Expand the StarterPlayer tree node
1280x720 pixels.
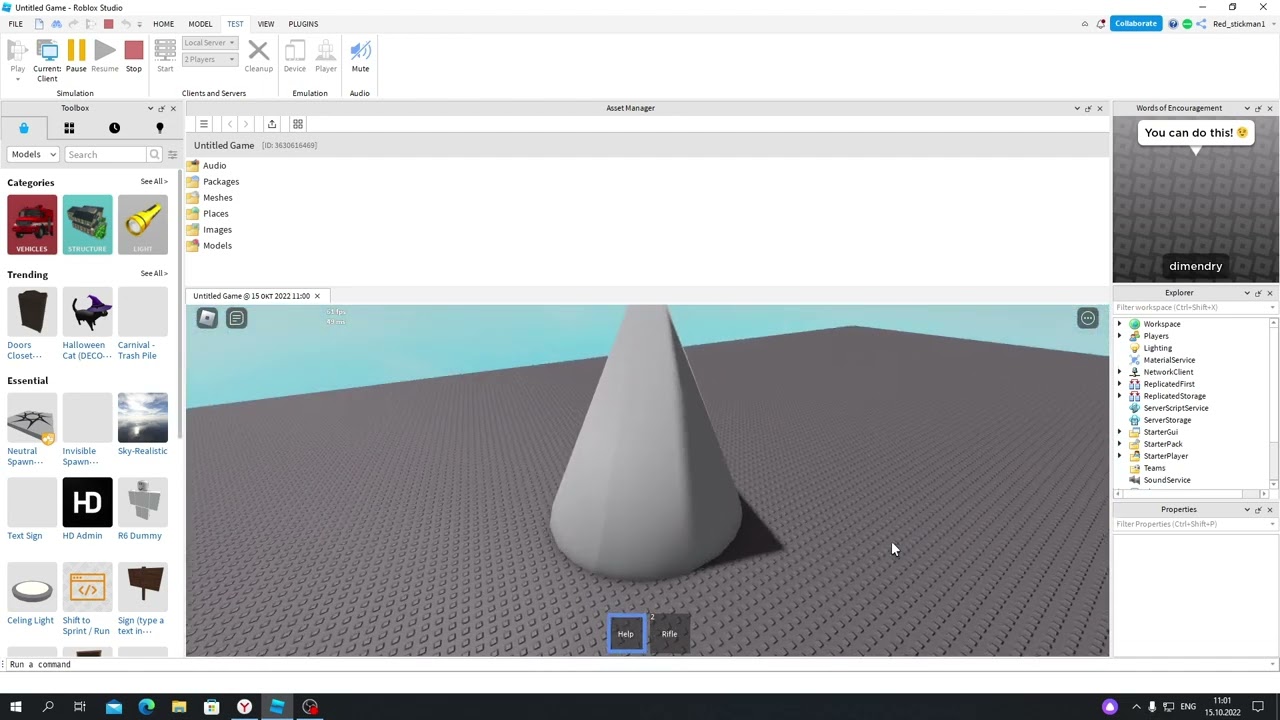pos(1119,456)
